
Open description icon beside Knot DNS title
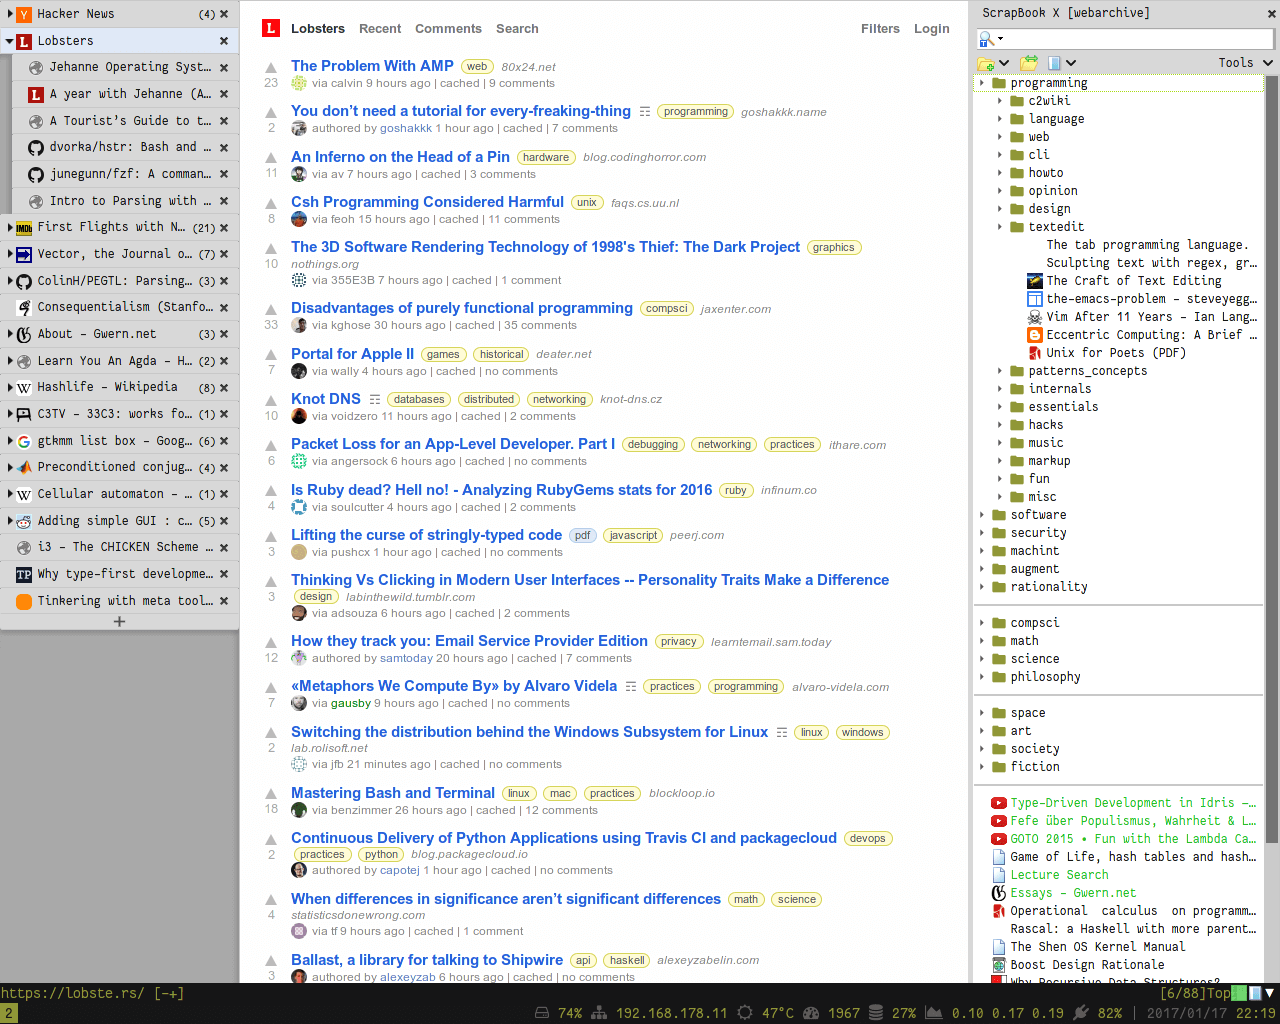pos(375,399)
